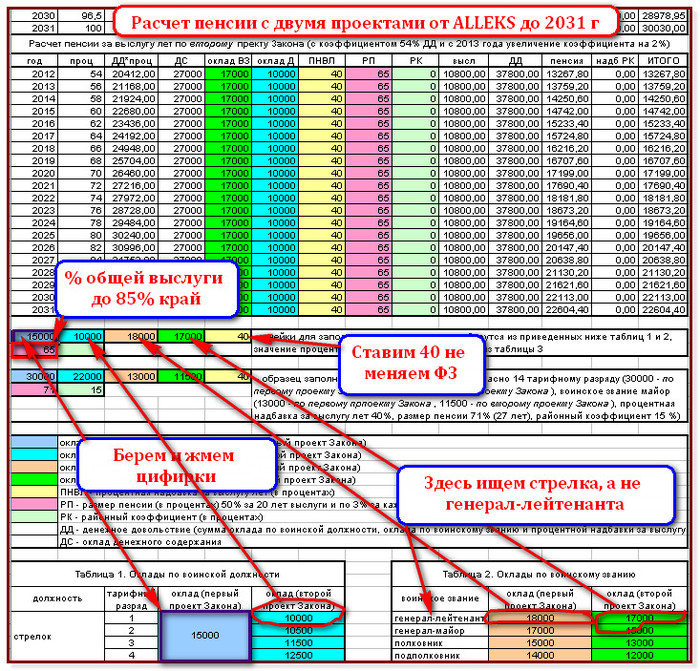
Task: Click the 'генерал-майор' rank cell
Action: coord(440,631)
